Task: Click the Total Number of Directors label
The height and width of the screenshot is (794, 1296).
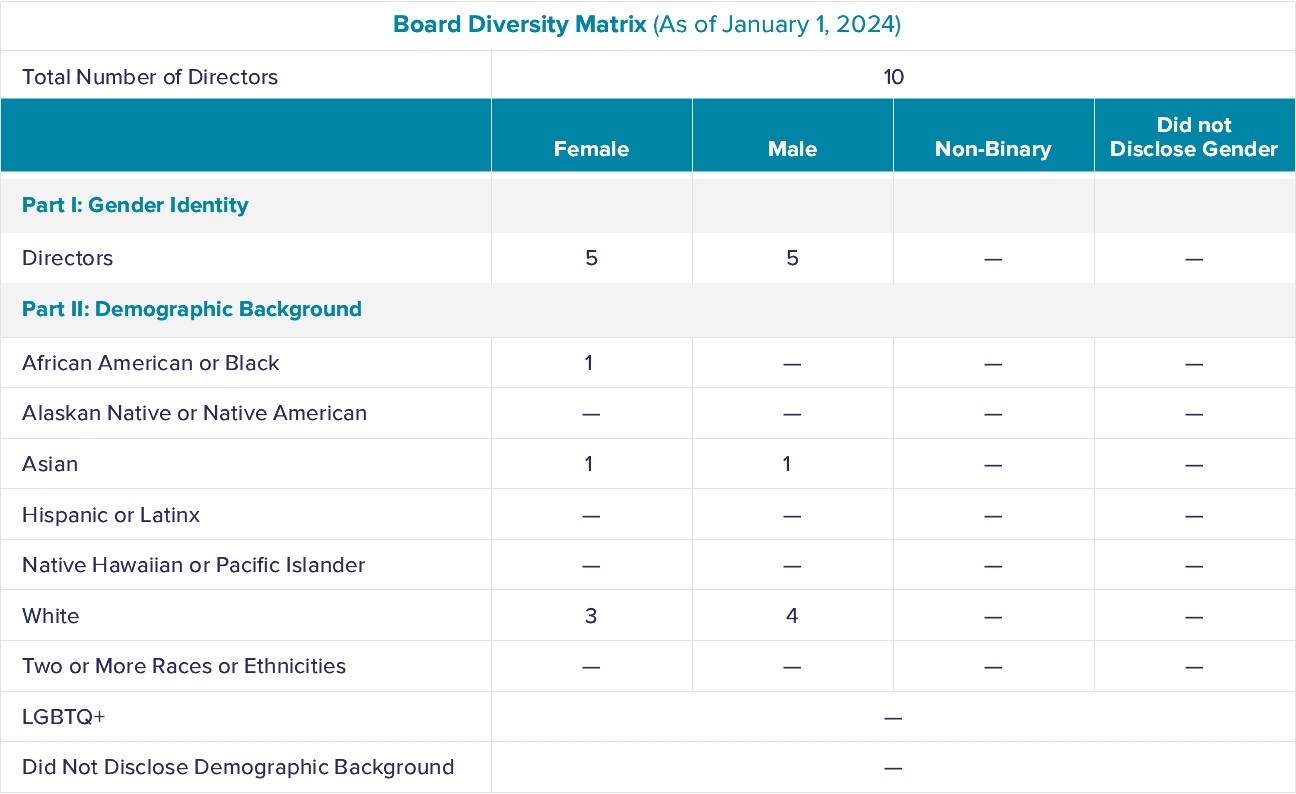Action: (150, 77)
